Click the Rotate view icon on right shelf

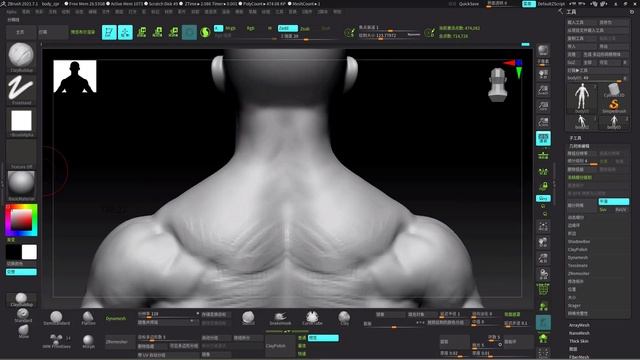(x=543, y=274)
